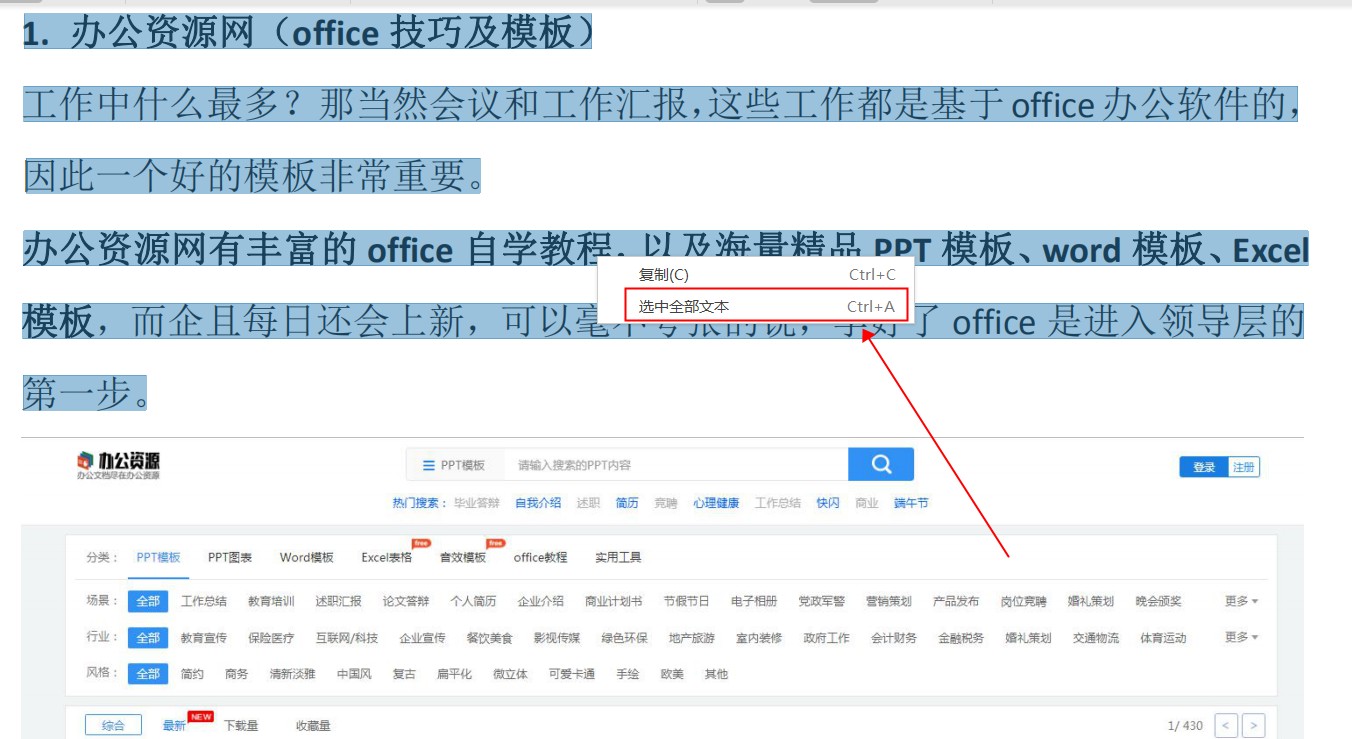The height and width of the screenshot is (739, 1352).
Task: Click the 办公资源 logo icon
Action: [87, 462]
